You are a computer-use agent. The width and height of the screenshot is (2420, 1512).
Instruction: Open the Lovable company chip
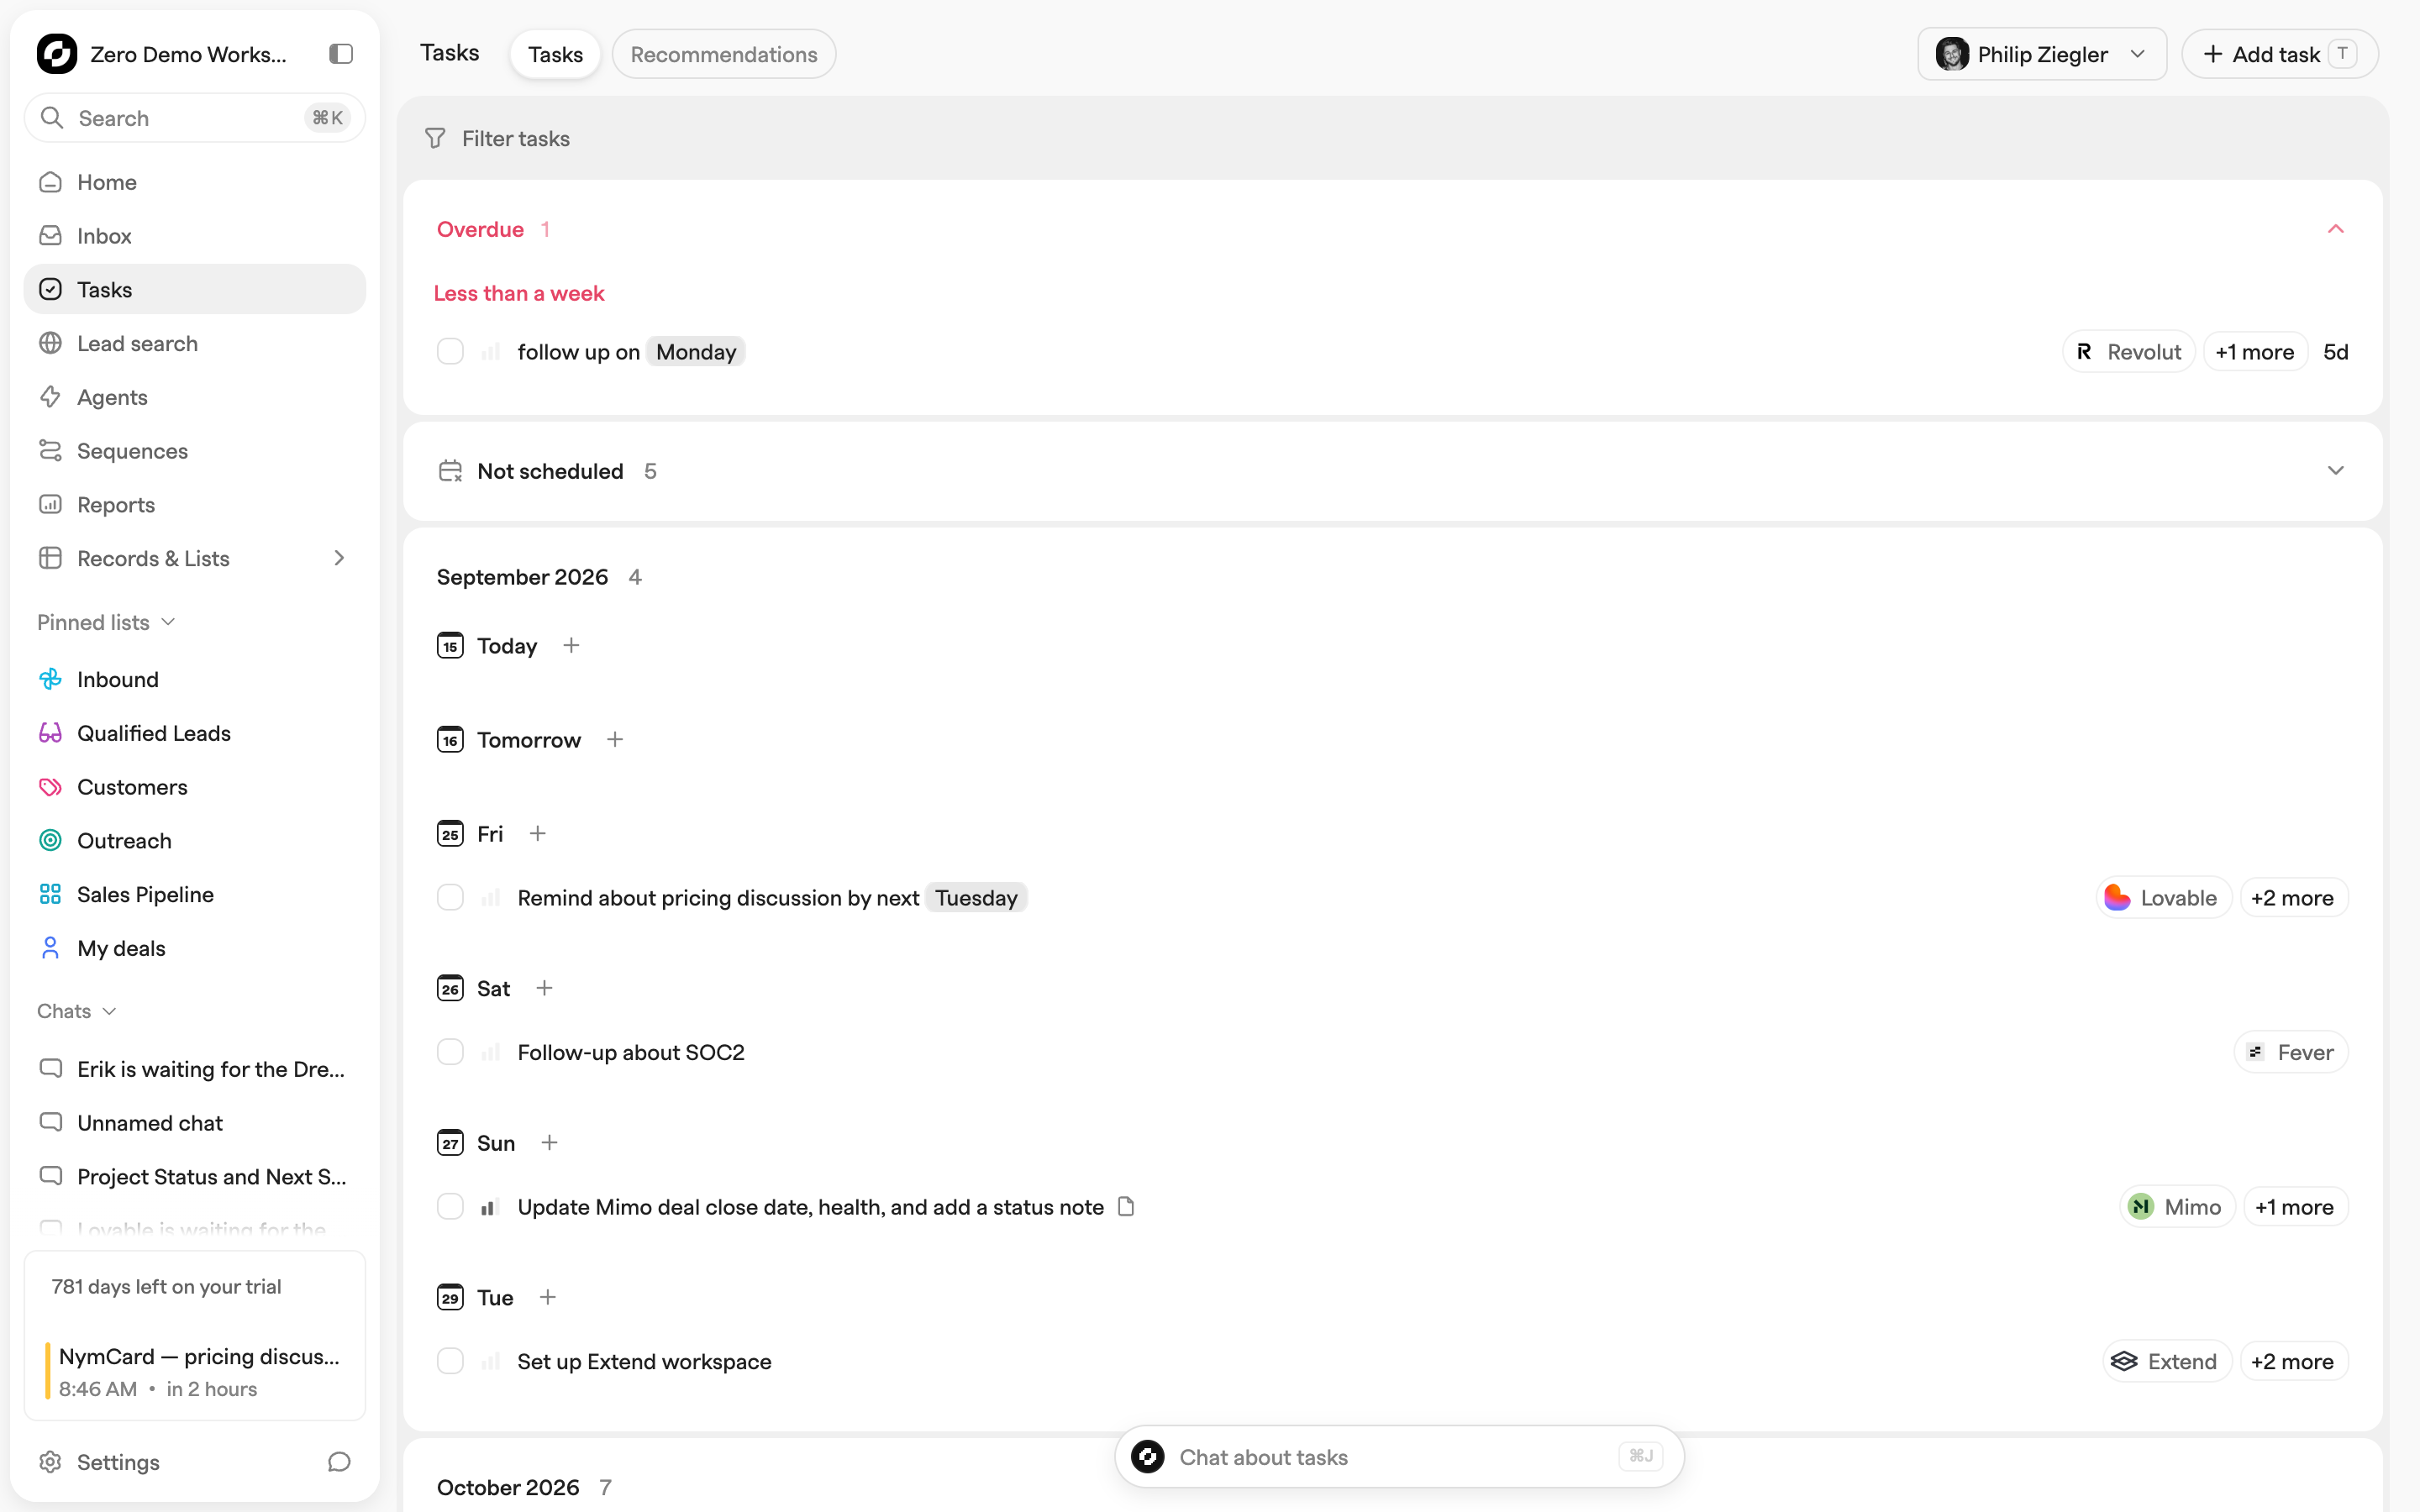coord(2163,898)
